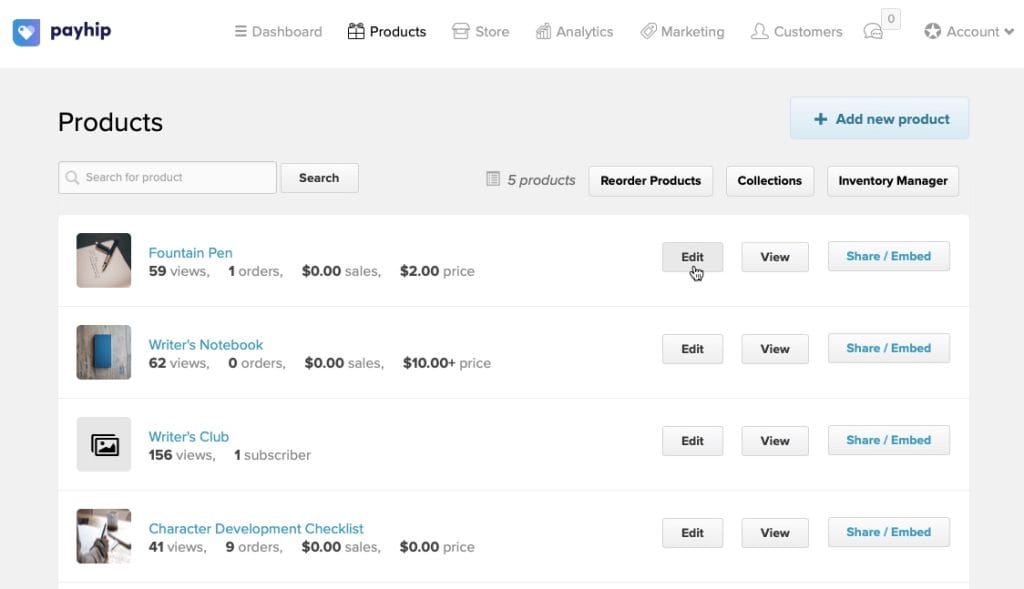Select the Character Development Checklist thumbnail

click(x=104, y=536)
